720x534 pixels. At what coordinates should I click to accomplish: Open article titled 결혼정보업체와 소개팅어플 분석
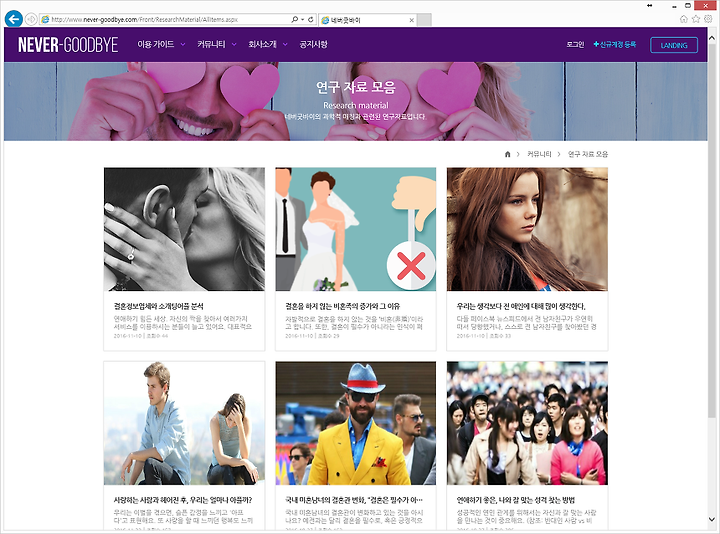(x=158, y=306)
